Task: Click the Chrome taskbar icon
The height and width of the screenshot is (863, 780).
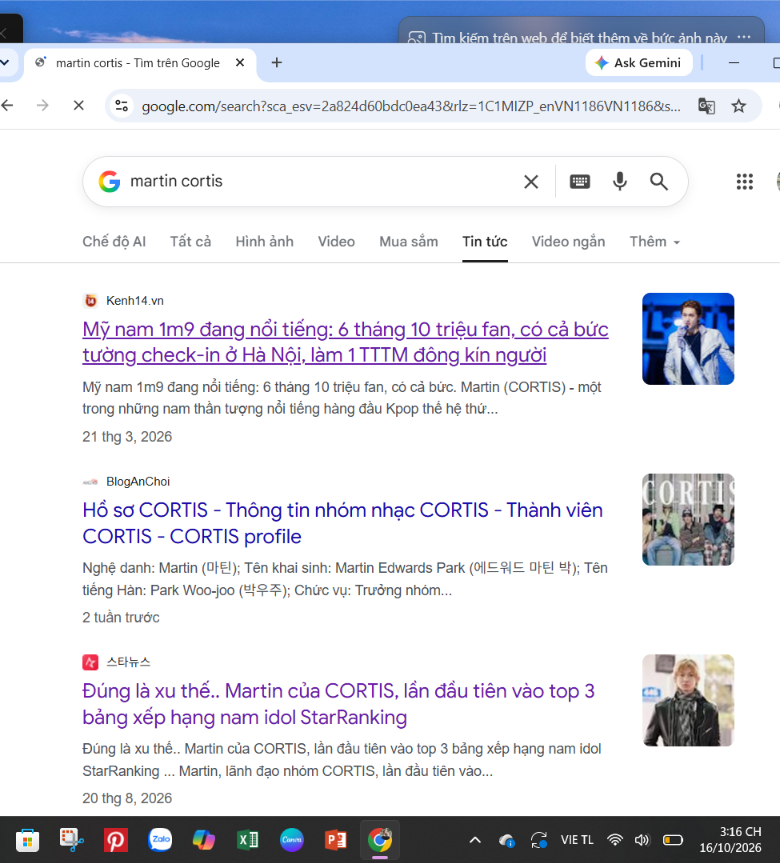Action: click(x=380, y=840)
